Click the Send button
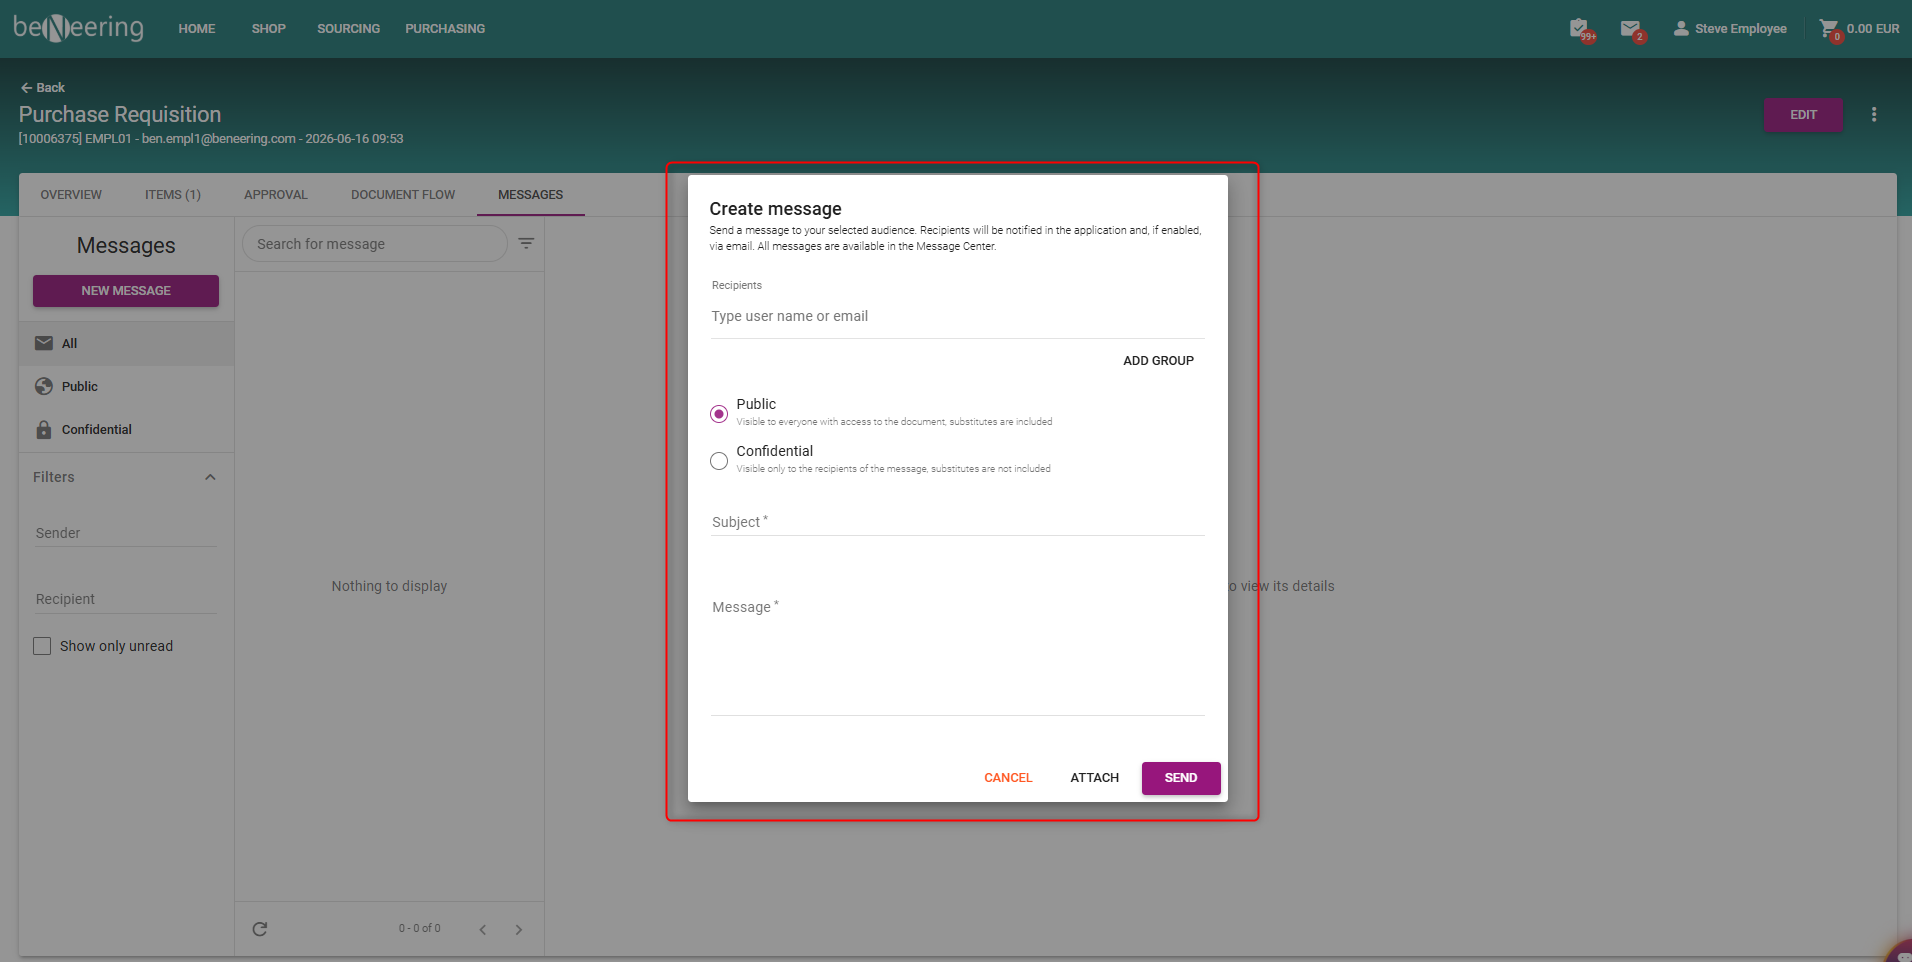Viewport: 1912px width, 962px height. pyautogui.click(x=1181, y=778)
